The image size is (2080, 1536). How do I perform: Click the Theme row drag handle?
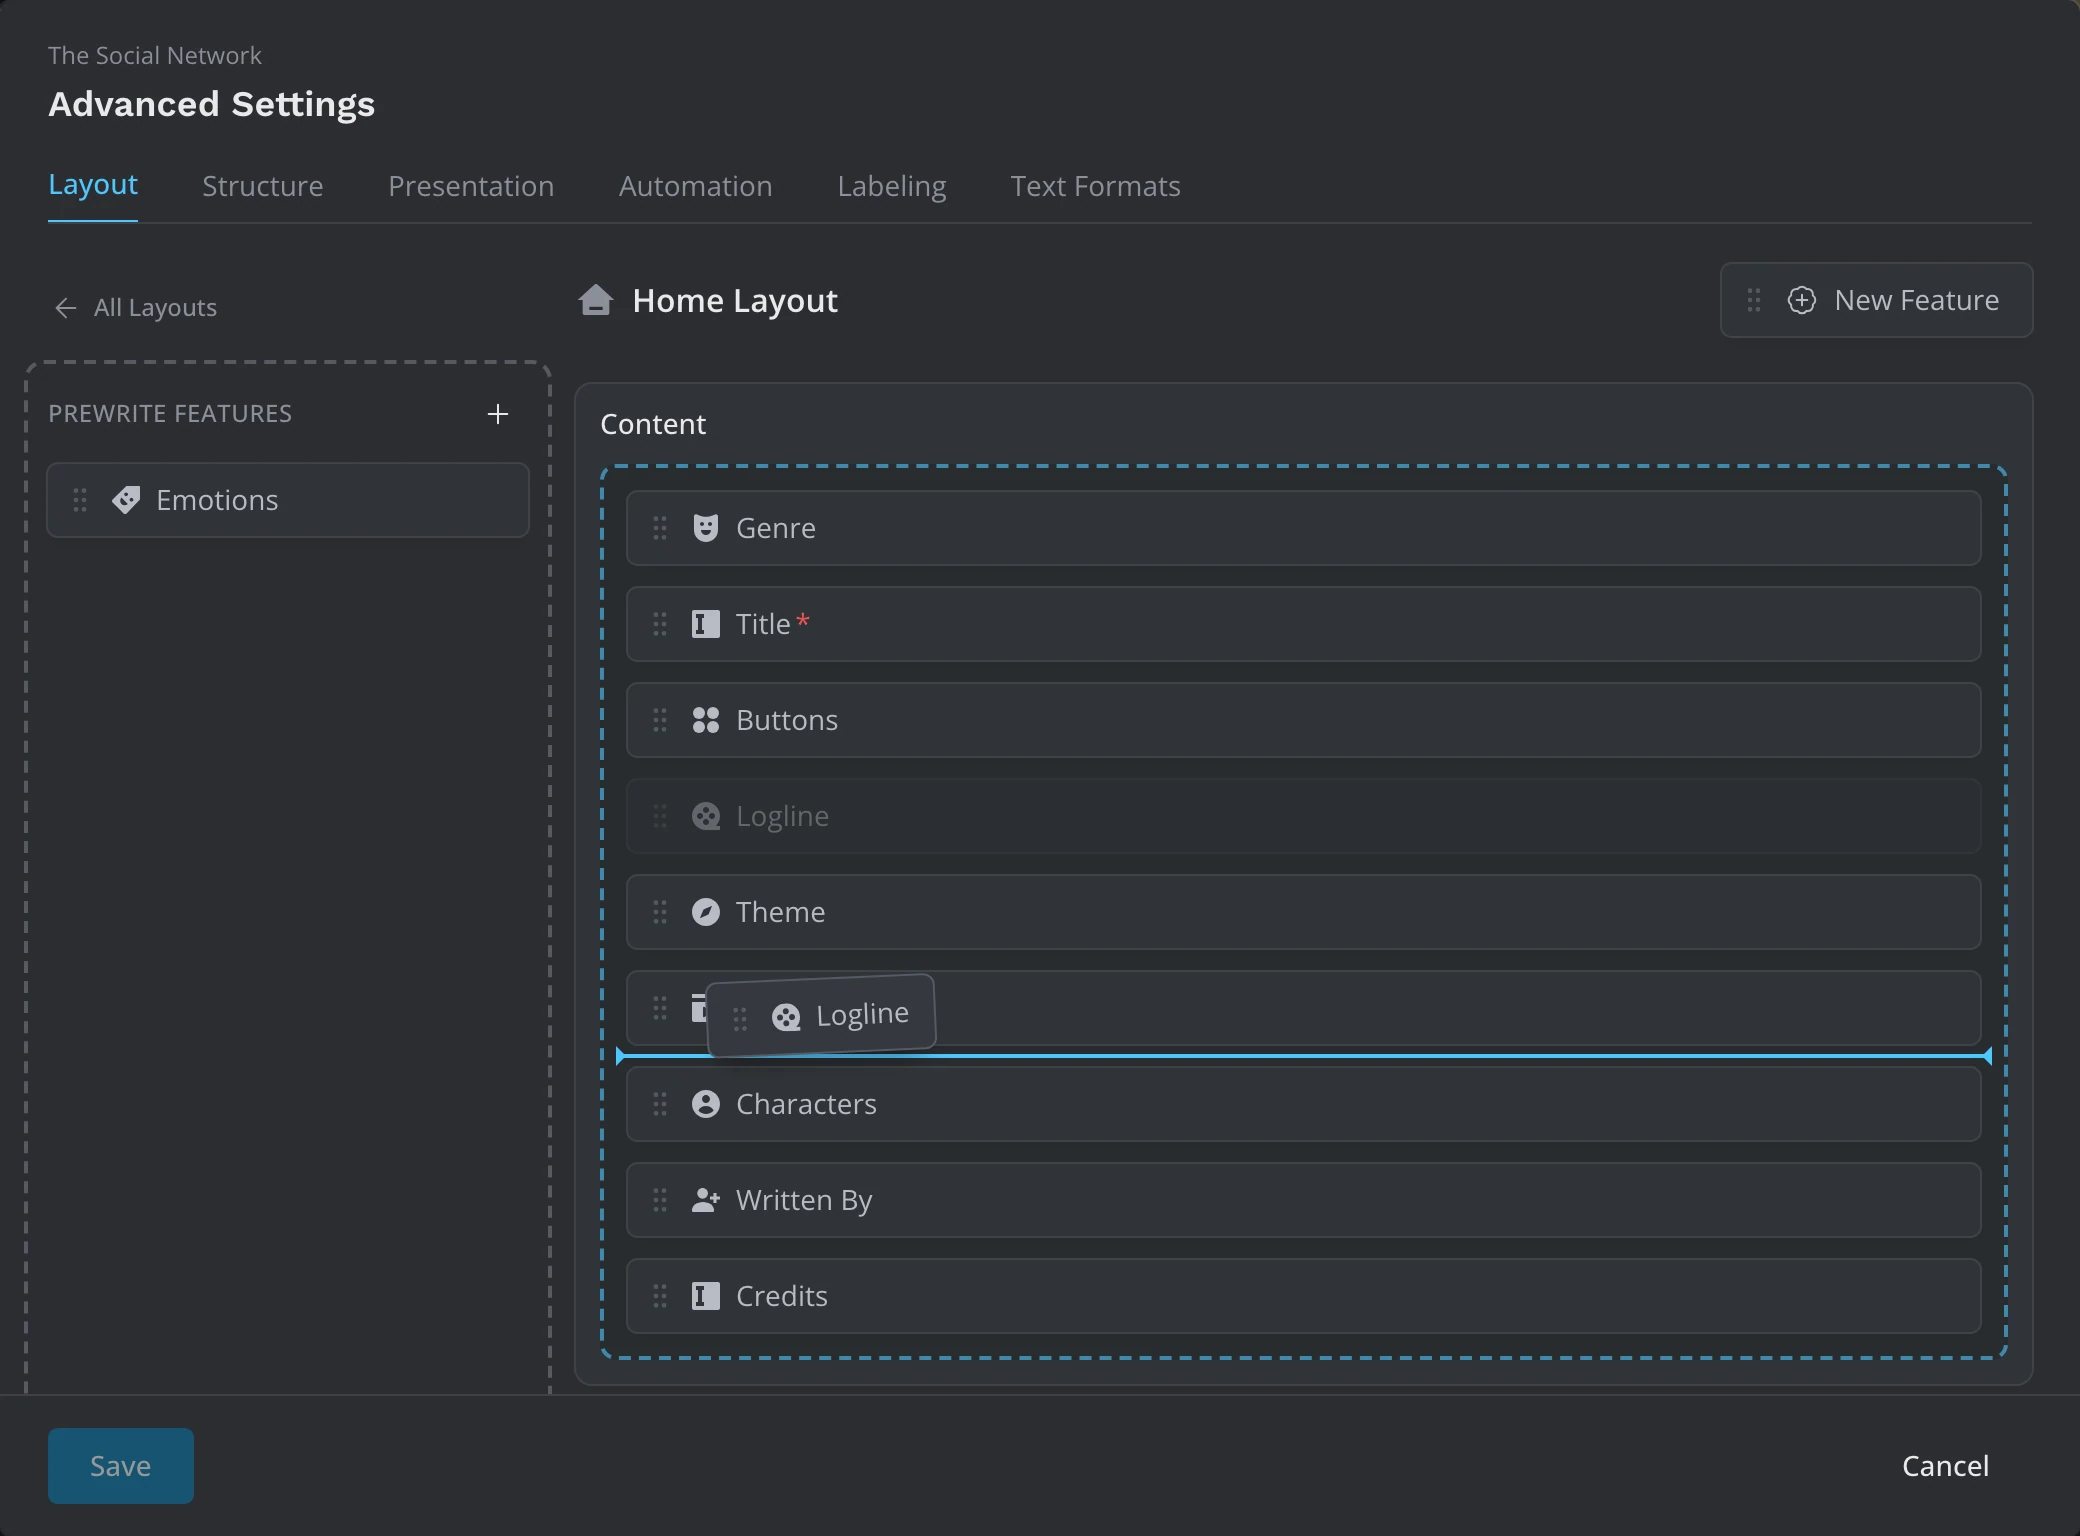pos(660,912)
